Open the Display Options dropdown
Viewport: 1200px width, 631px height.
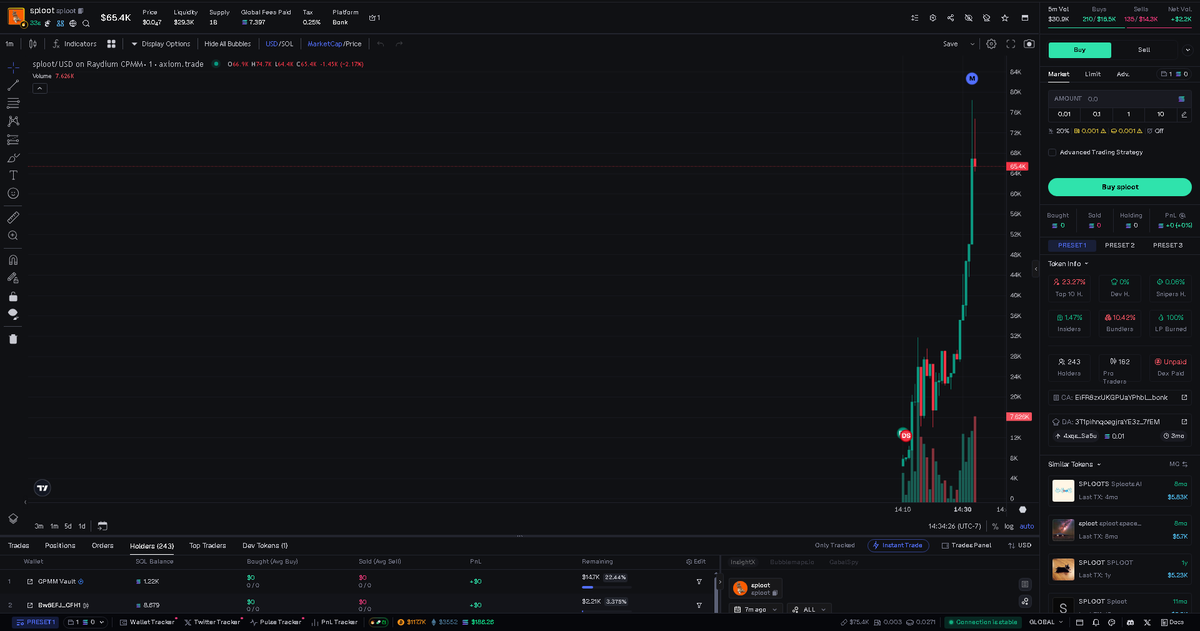point(161,44)
